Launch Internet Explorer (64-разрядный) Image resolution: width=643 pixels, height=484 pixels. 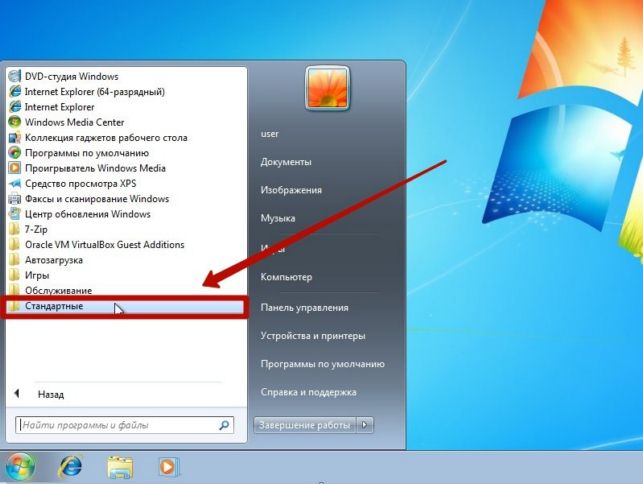[87, 91]
